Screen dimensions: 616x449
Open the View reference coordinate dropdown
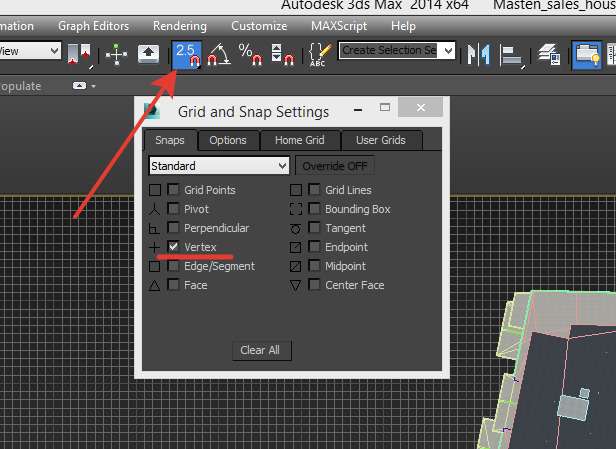(x=30, y=51)
